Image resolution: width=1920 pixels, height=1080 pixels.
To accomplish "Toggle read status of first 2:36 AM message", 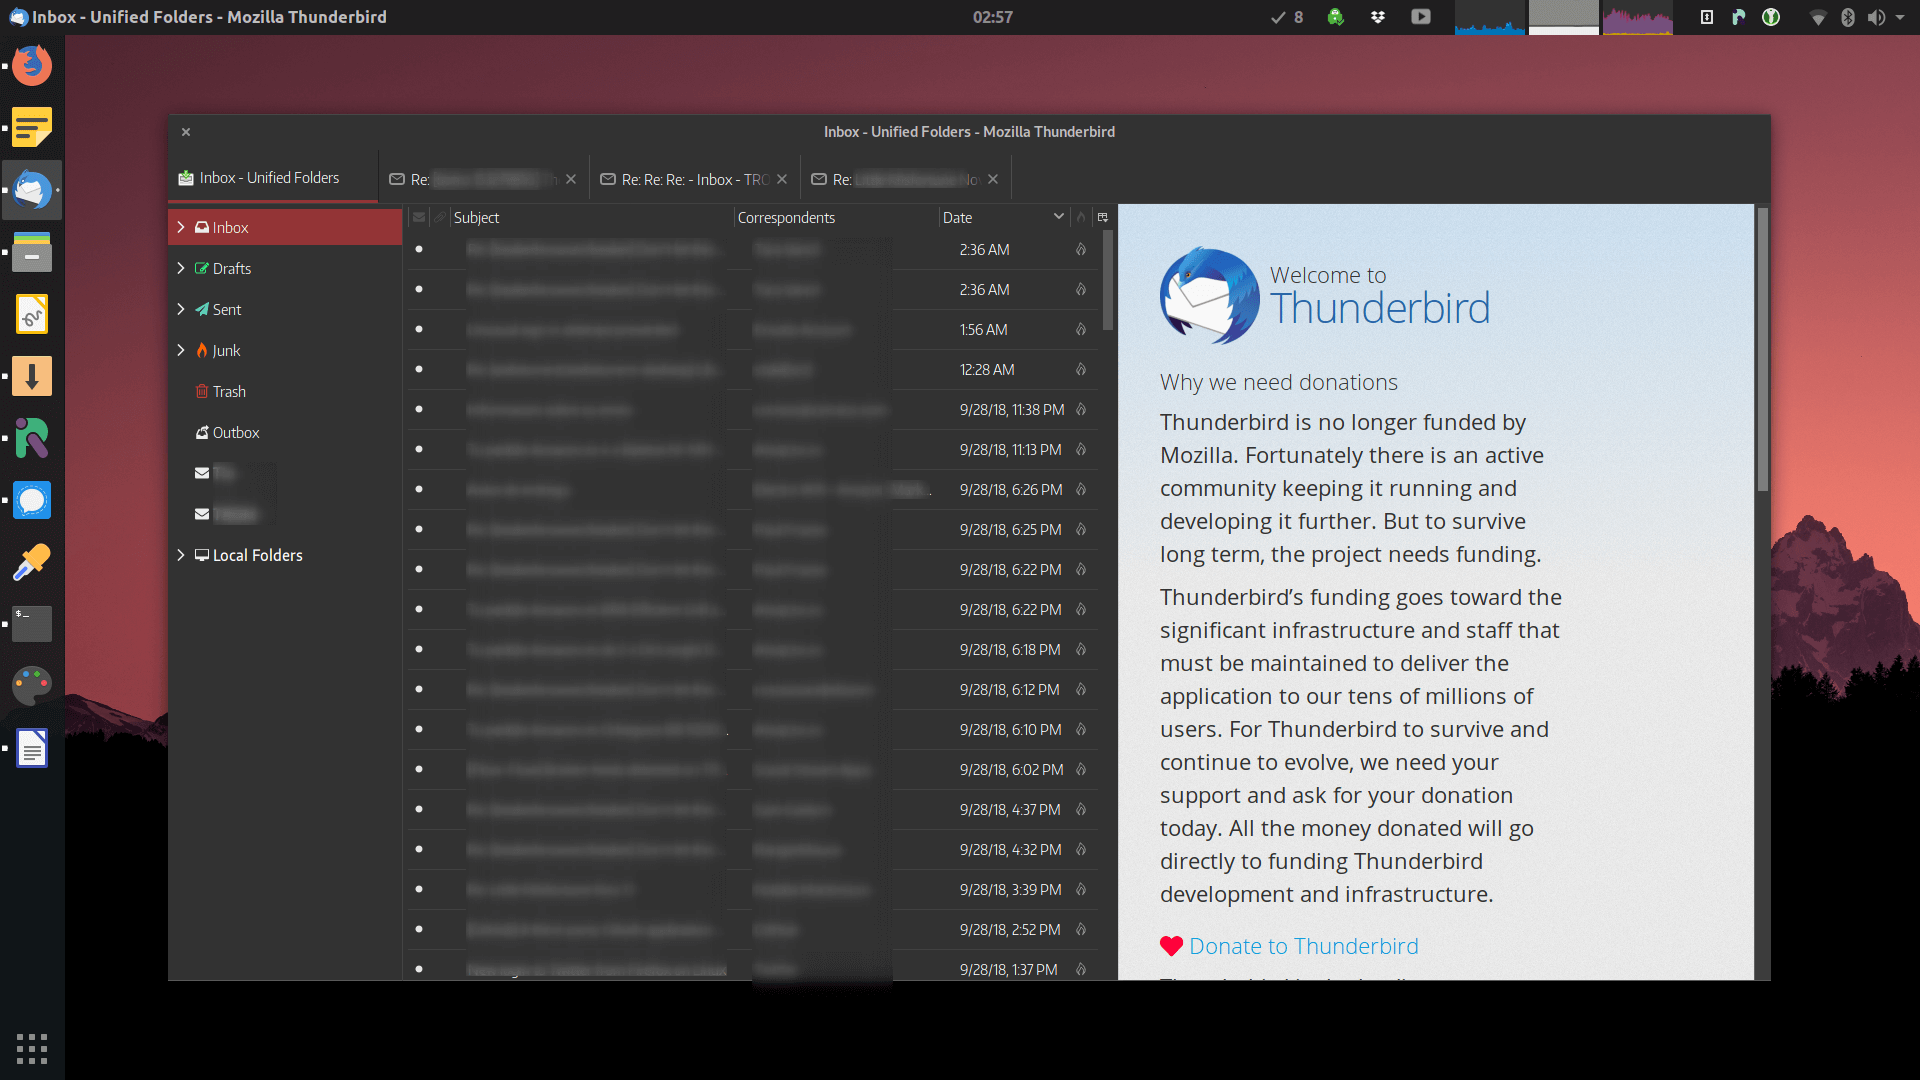I will coord(419,249).
